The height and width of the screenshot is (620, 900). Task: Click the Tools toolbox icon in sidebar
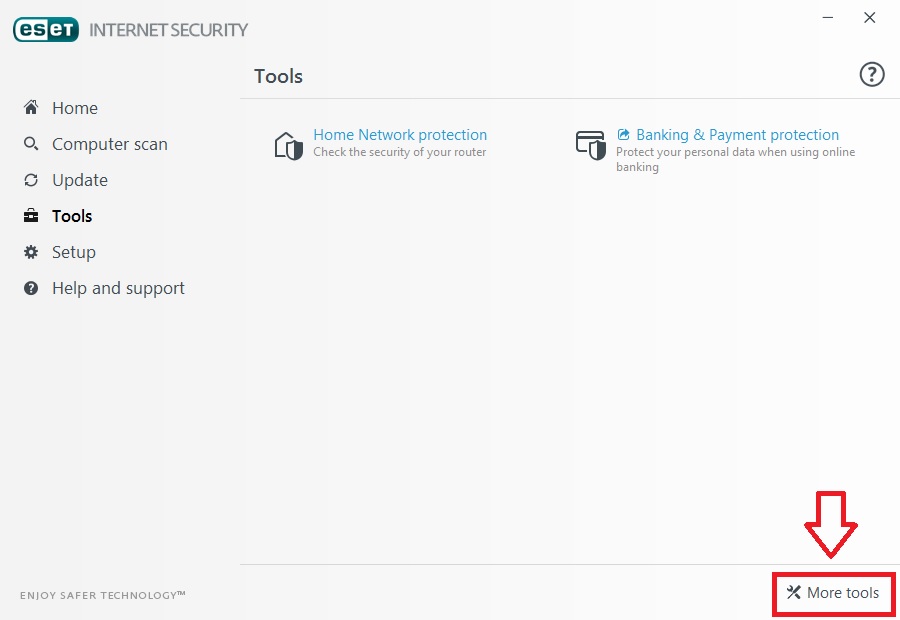pos(31,216)
